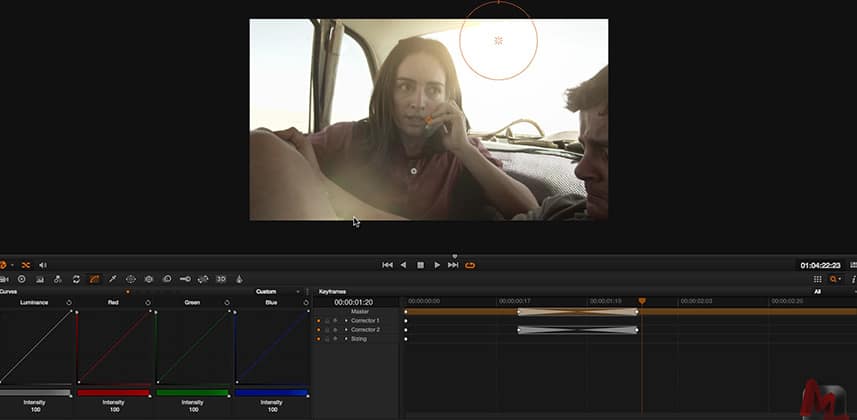The image size is (857, 420).
Task: Reset the Luminance curve
Action: click(69, 302)
